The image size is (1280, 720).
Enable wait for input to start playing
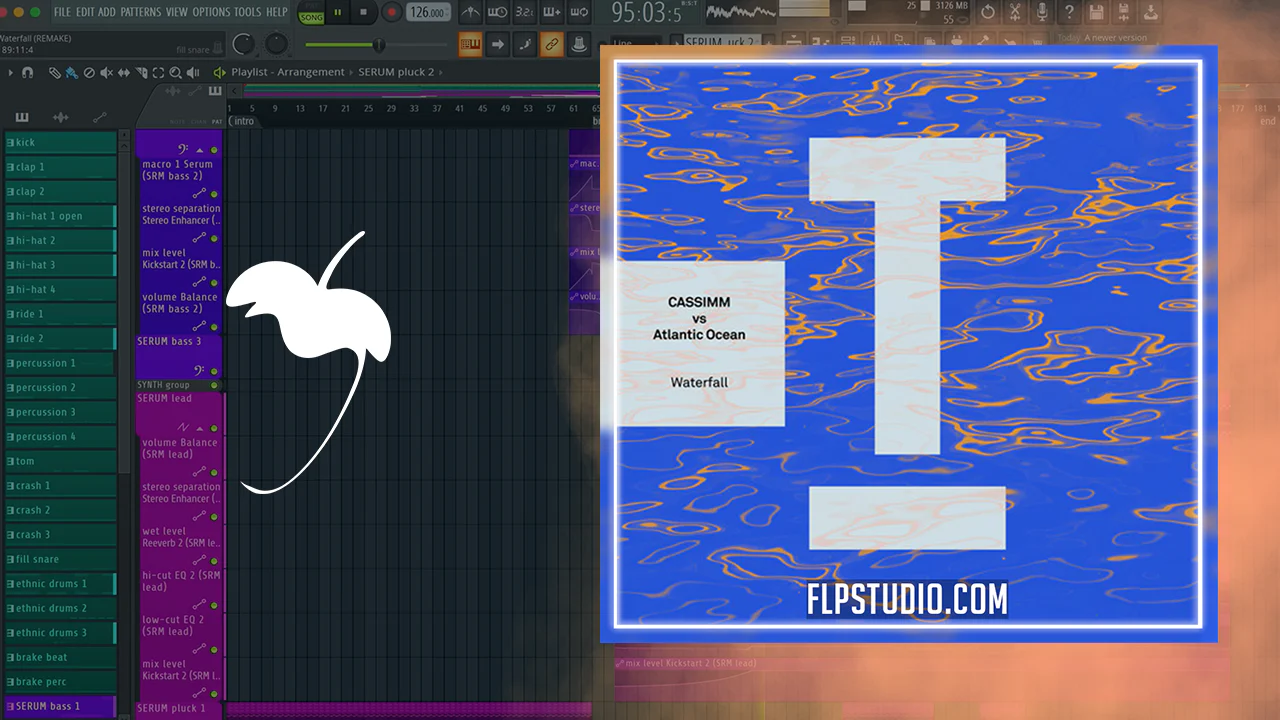tap(497, 13)
